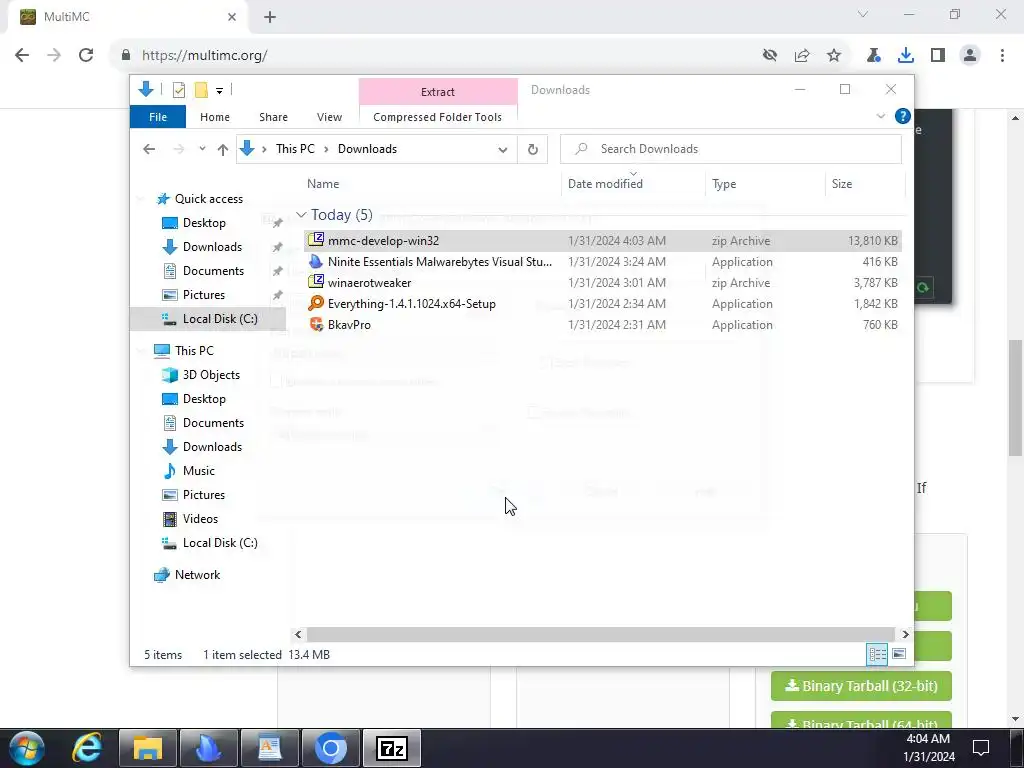
Task: Click 13,810 KB size cell
Action: (872, 241)
